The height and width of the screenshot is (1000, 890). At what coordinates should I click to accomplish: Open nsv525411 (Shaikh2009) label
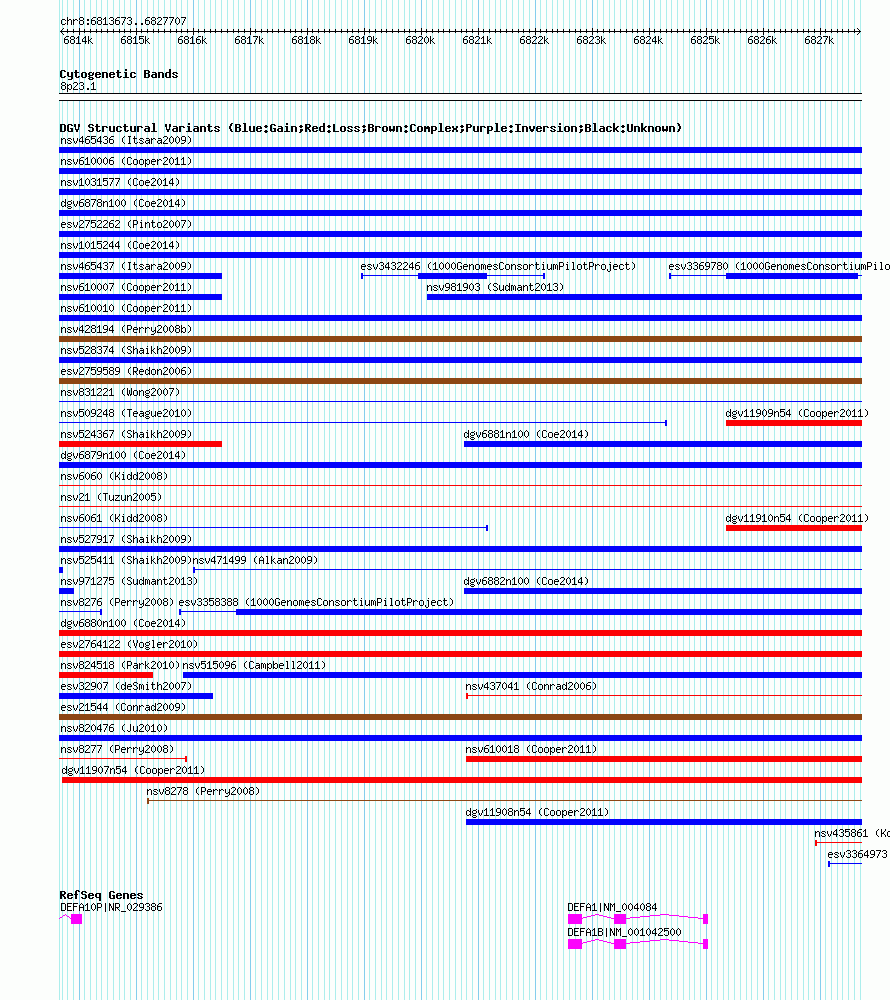(126, 561)
